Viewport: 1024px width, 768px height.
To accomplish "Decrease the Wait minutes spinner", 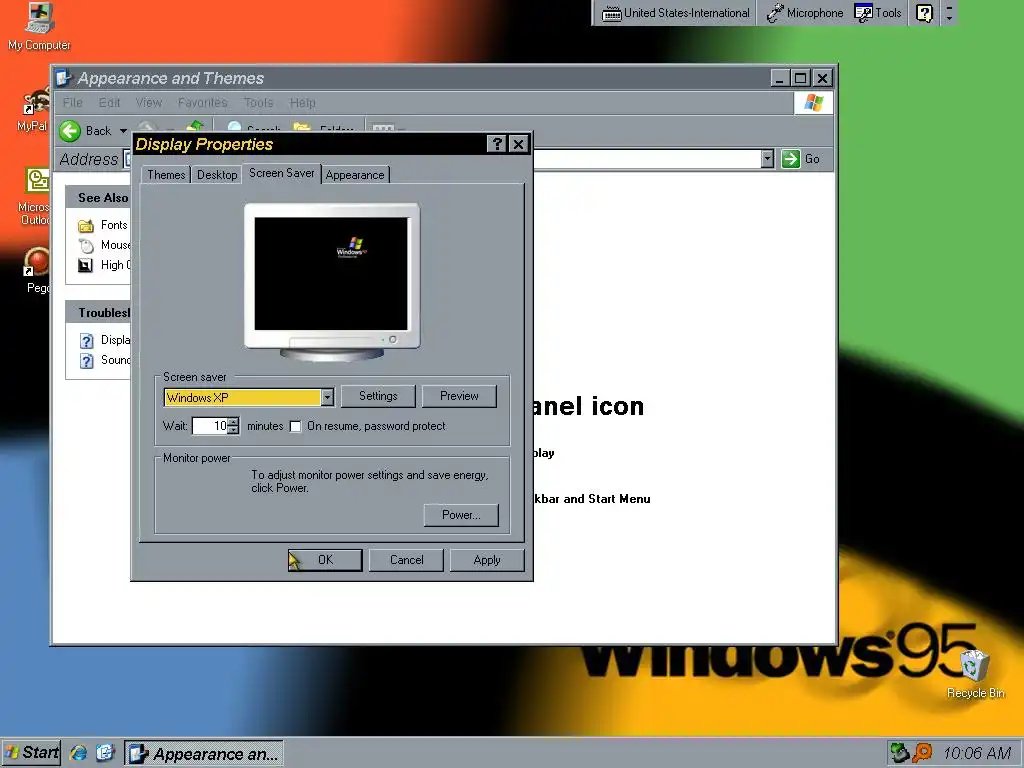I will click(233, 431).
